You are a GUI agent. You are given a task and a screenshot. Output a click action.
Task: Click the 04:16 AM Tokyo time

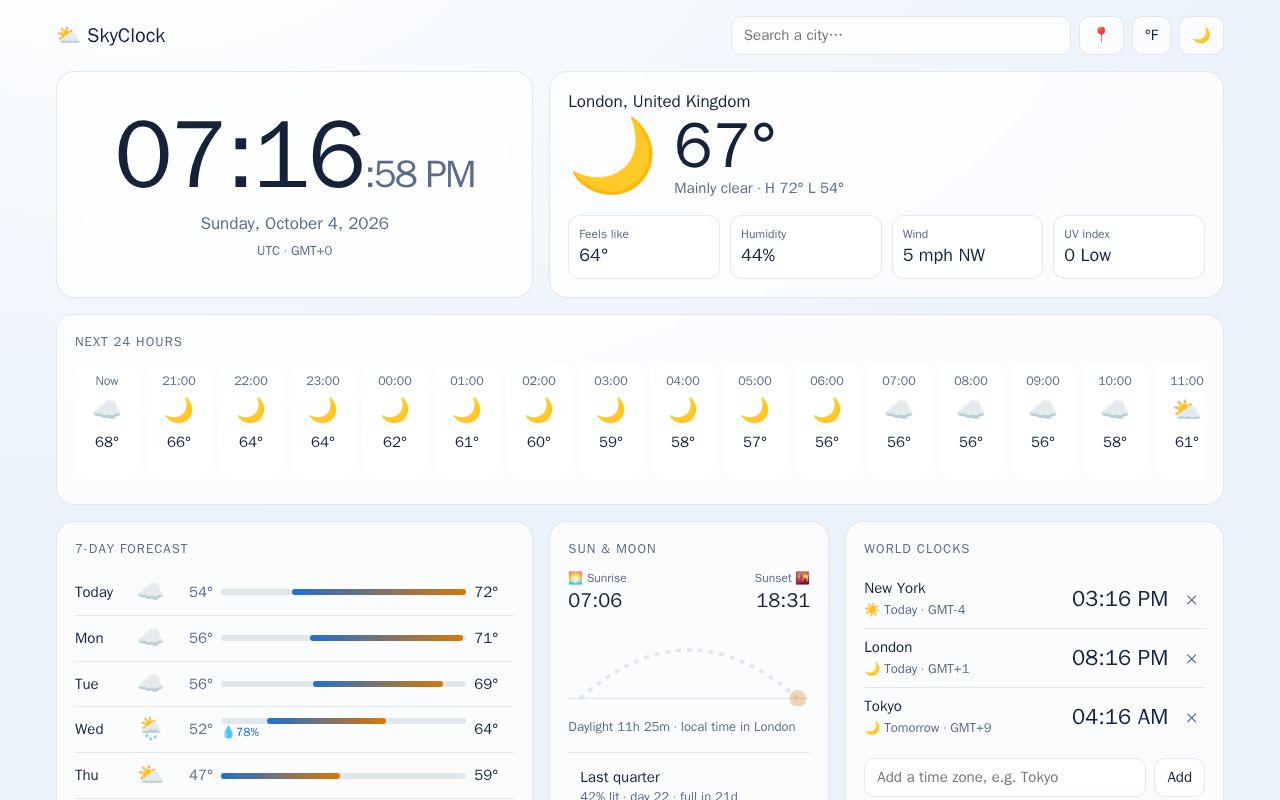(1120, 717)
